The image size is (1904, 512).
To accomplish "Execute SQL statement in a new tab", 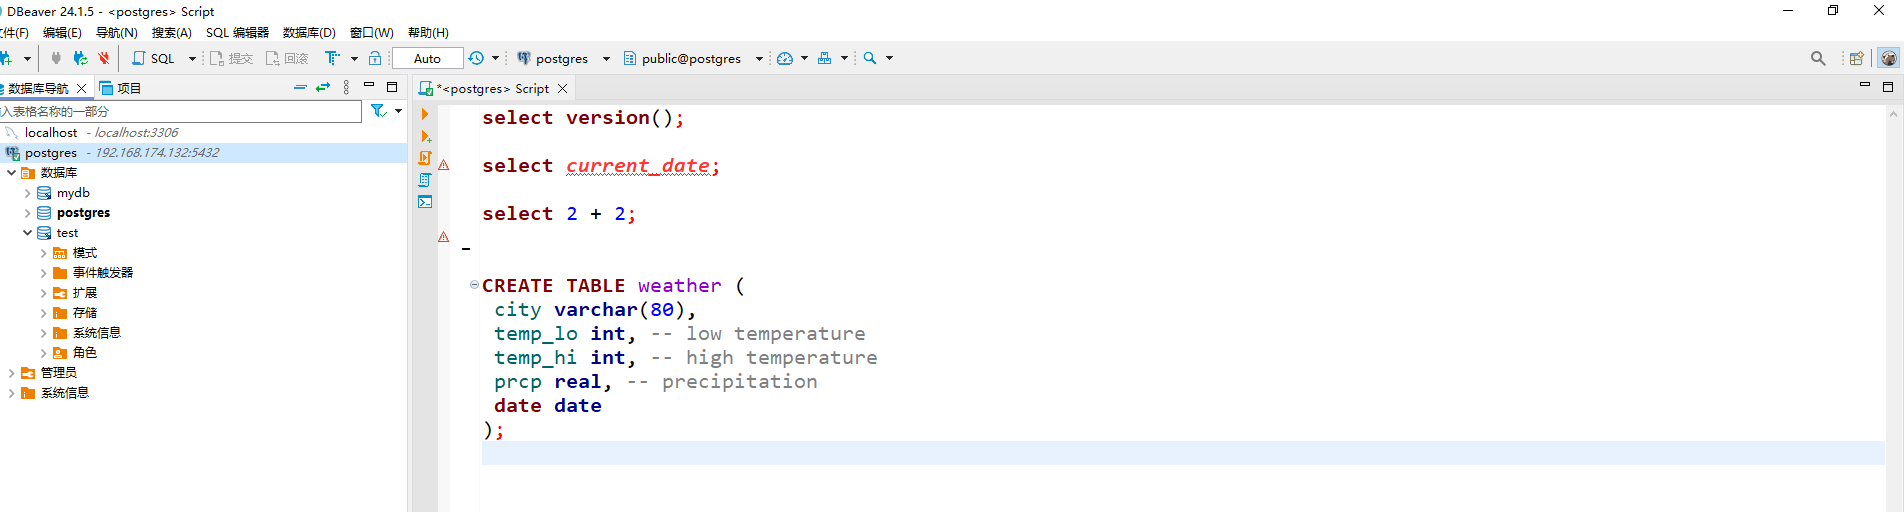I will tap(425, 136).
